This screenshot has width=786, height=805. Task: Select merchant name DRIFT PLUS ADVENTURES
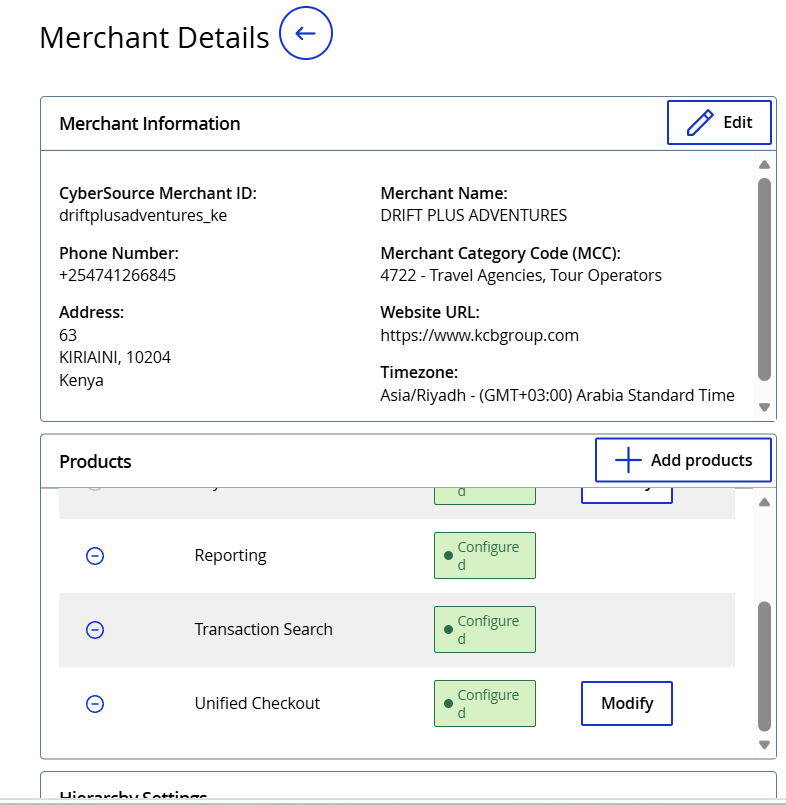473,215
